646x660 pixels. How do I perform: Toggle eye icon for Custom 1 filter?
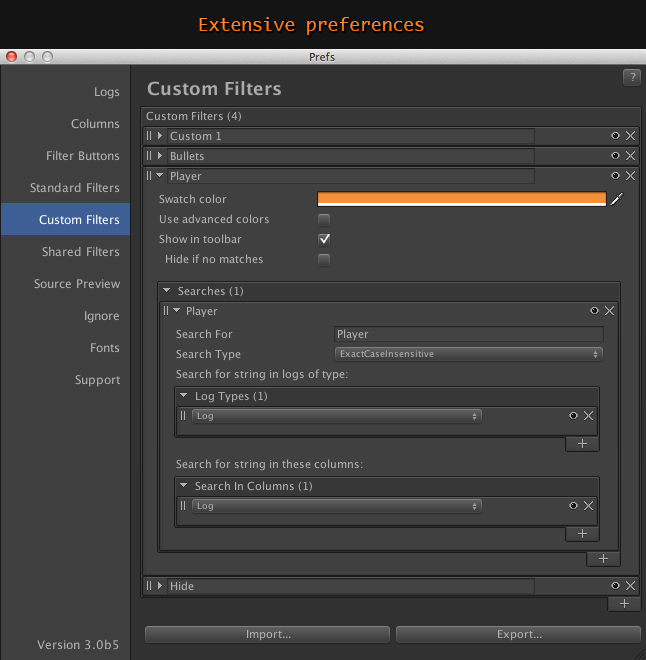click(x=615, y=136)
